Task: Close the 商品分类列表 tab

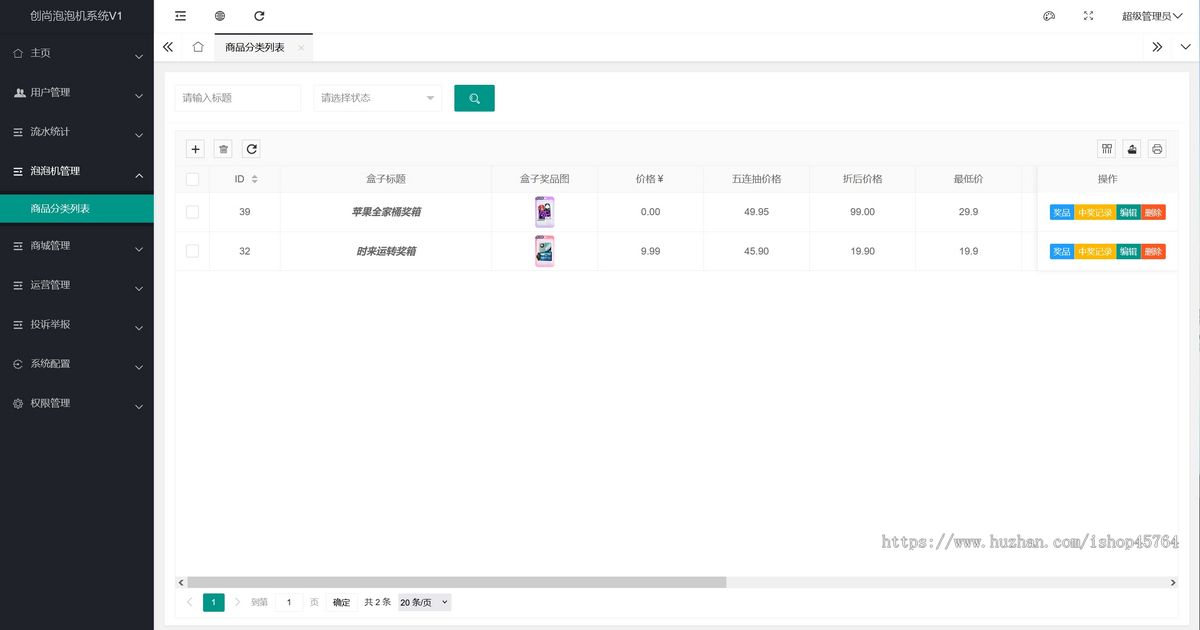Action: [x=301, y=48]
